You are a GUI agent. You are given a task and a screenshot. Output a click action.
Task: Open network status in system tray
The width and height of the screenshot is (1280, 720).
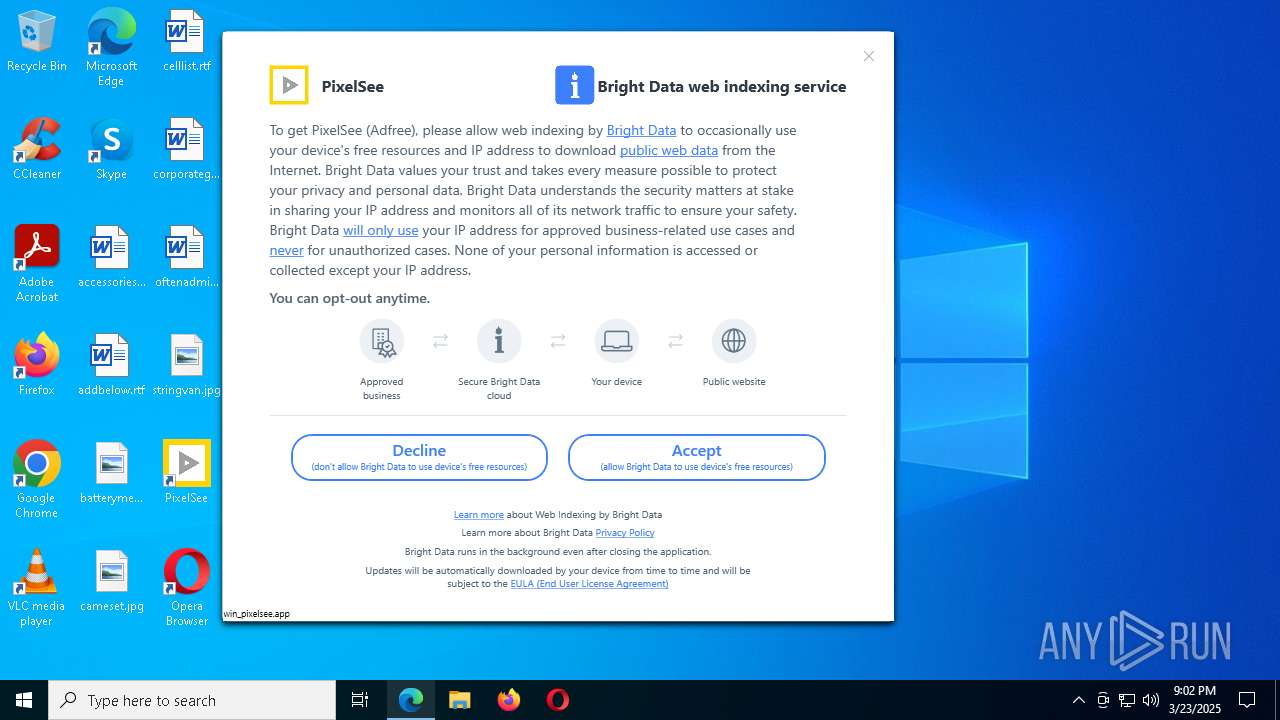click(1127, 700)
